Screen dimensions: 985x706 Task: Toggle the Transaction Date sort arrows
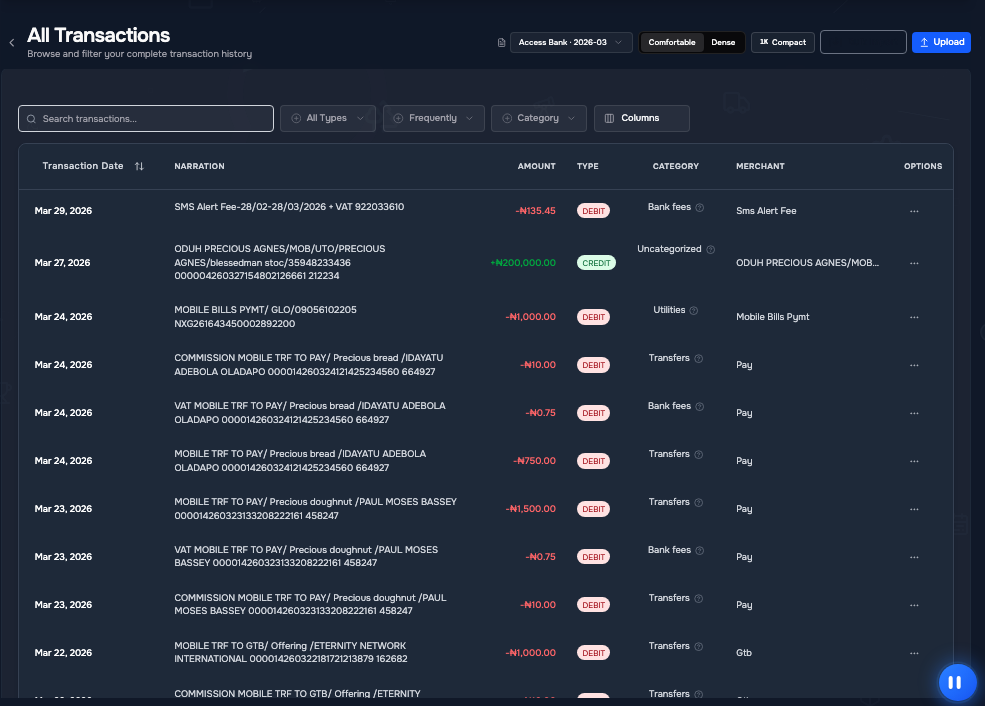[139, 166]
